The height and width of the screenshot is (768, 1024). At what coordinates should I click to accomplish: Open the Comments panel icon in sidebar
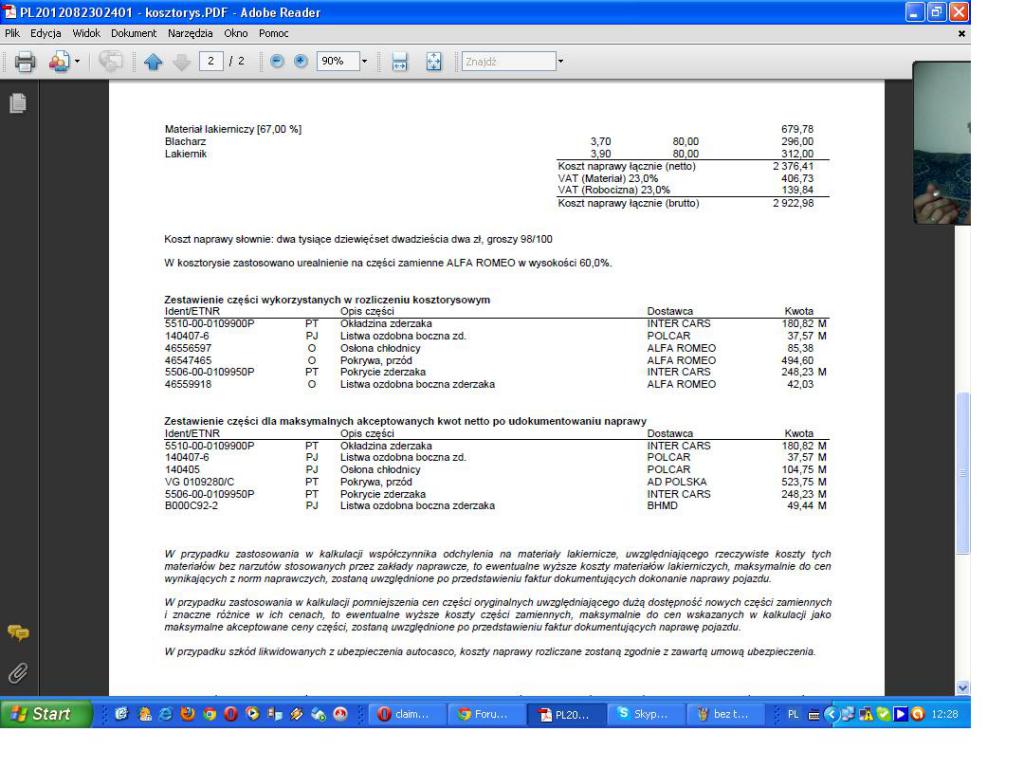click(18, 632)
